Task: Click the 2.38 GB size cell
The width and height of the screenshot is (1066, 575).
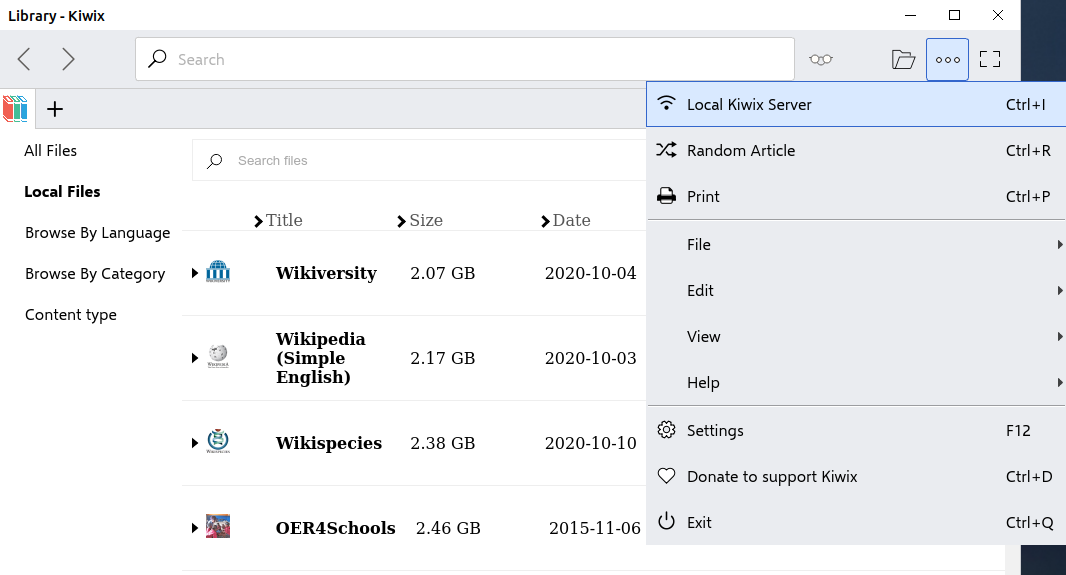Action: coord(443,443)
